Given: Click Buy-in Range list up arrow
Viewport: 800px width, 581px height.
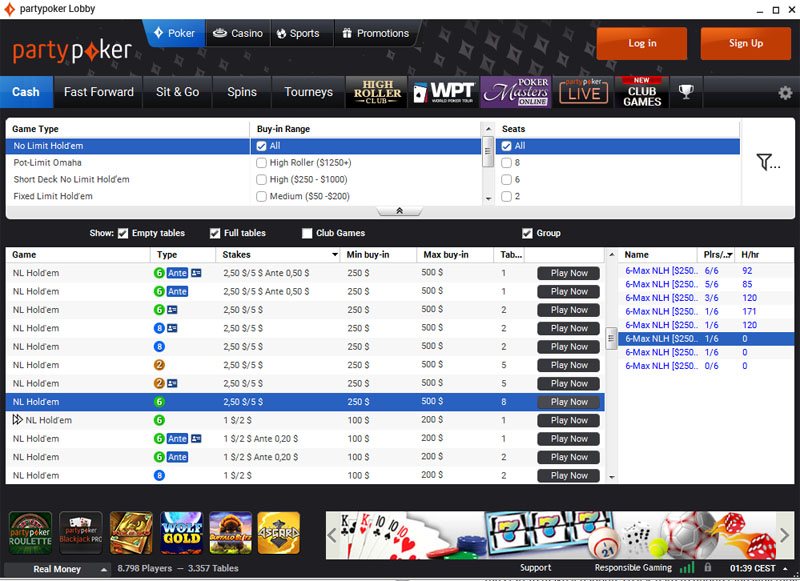Looking at the screenshot, I should click(488, 129).
